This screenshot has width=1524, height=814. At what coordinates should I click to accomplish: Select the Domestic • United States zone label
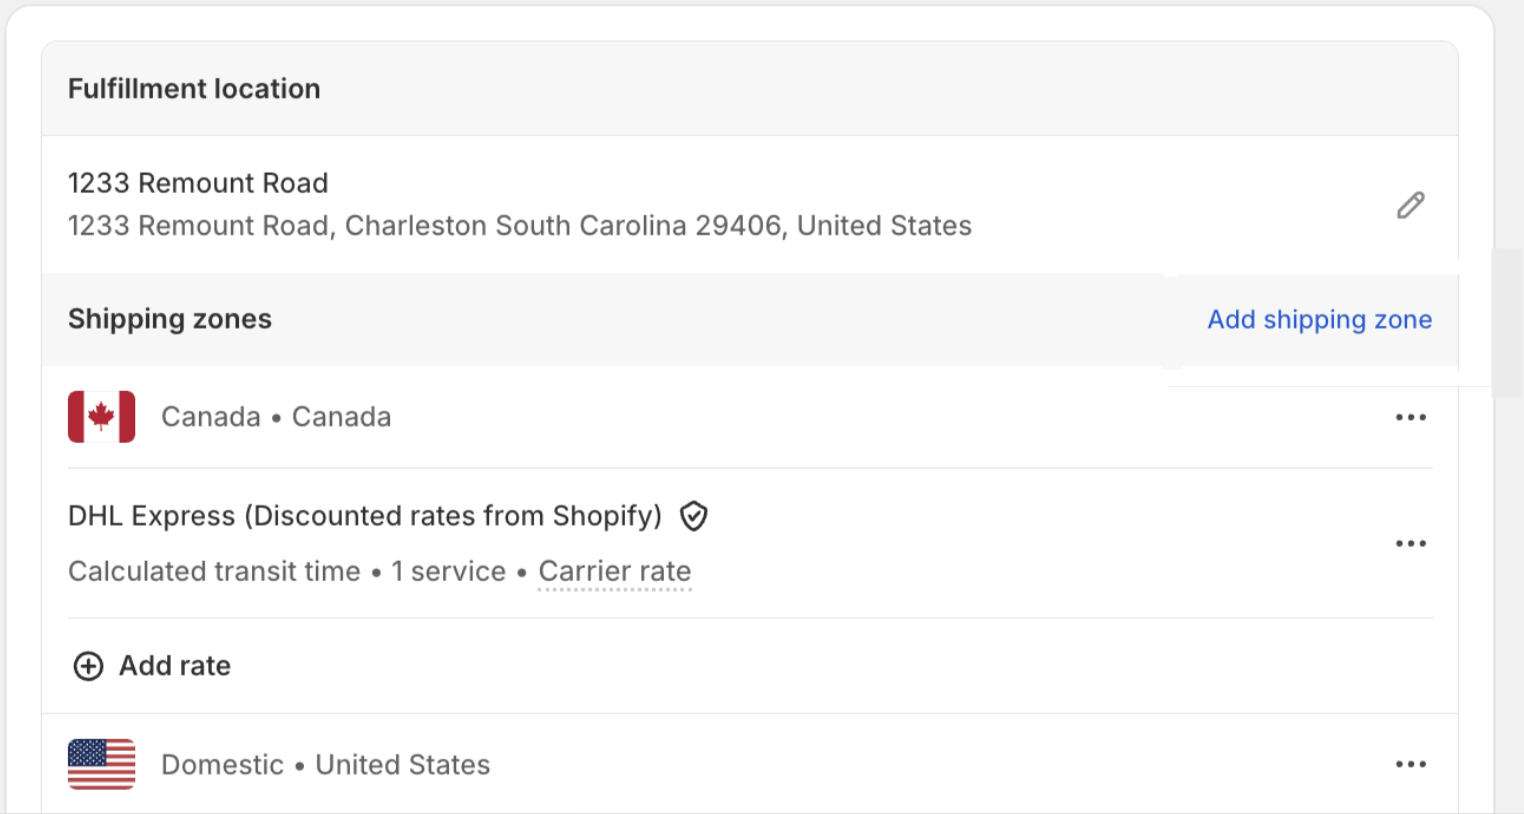point(325,765)
